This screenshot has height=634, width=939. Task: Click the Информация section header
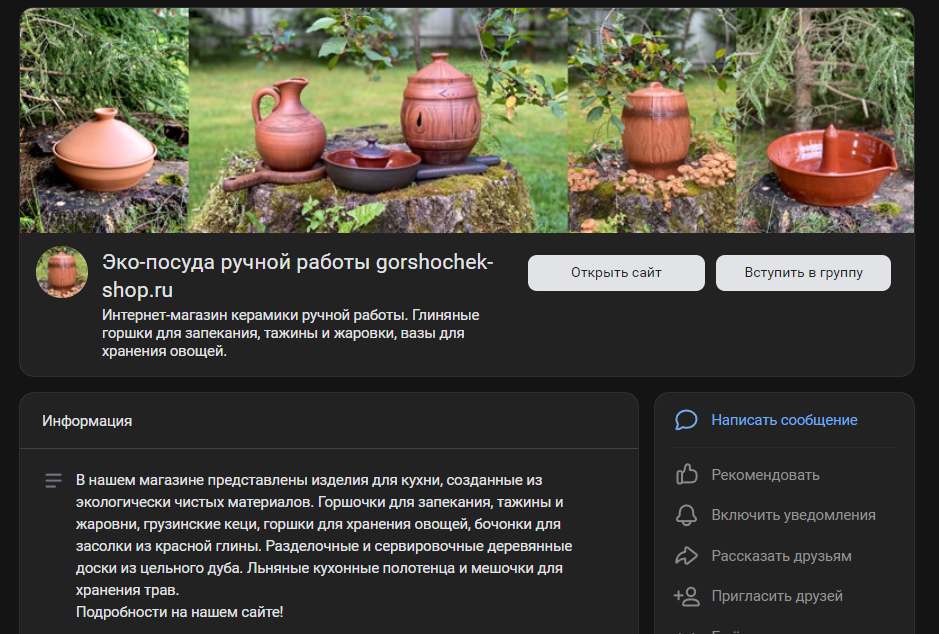coord(87,421)
